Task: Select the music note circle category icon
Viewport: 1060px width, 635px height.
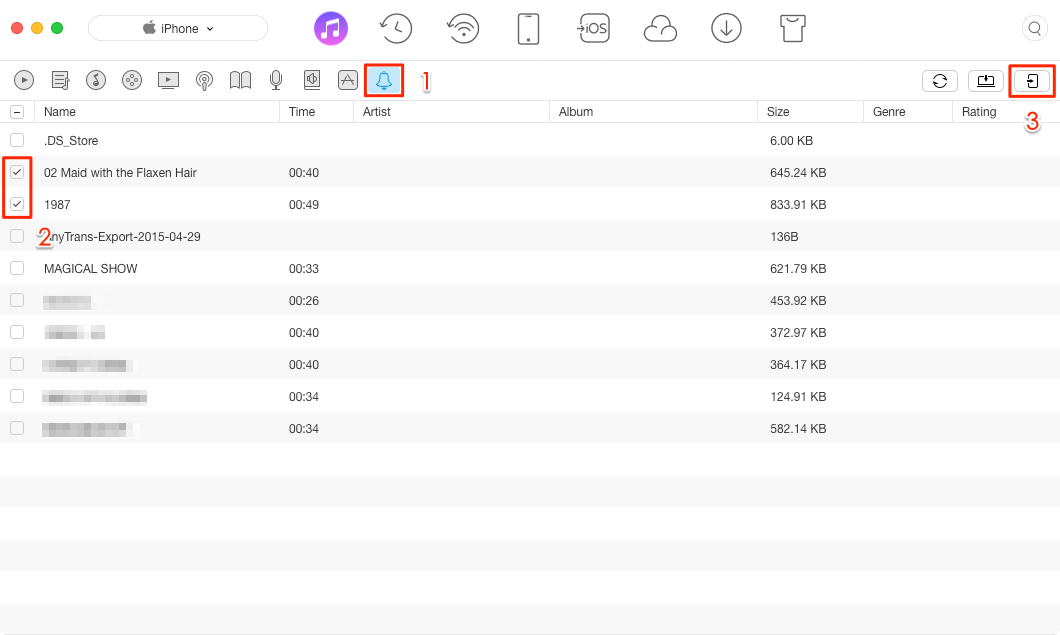Action: (96, 80)
